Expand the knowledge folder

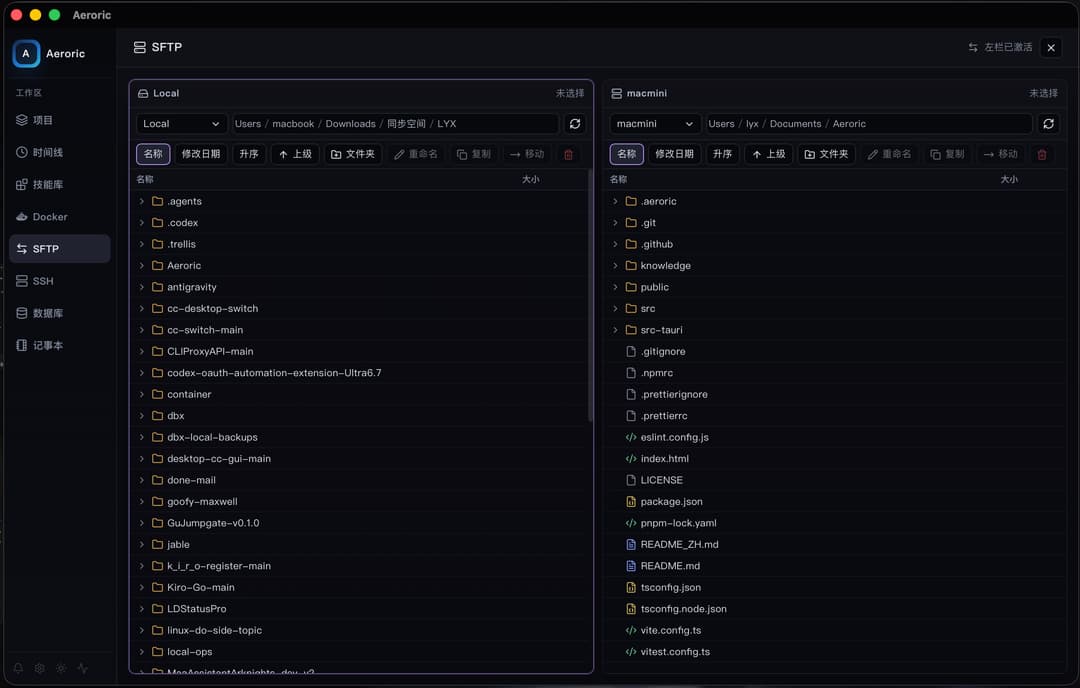click(615, 266)
